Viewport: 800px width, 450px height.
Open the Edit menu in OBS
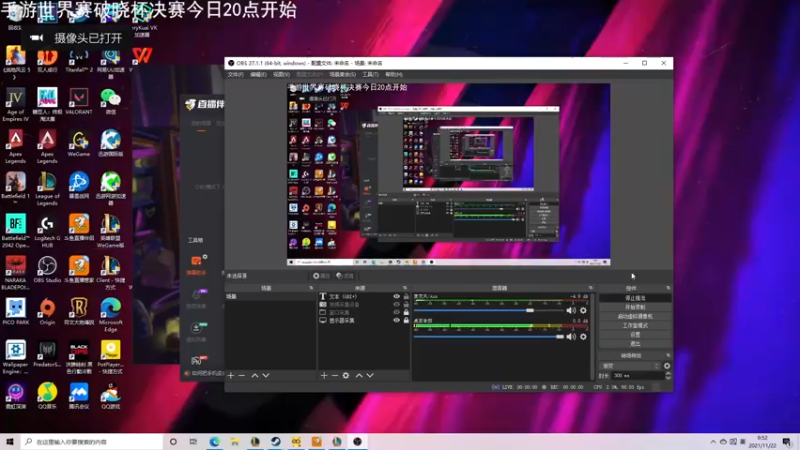pyautogui.click(x=258, y=74)
